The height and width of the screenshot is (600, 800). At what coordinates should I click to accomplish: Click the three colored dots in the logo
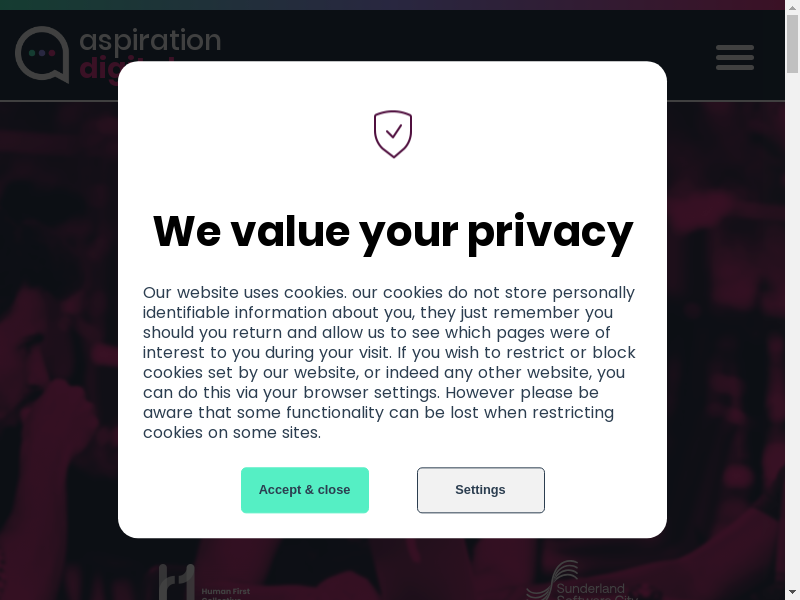tap(42, 53)
